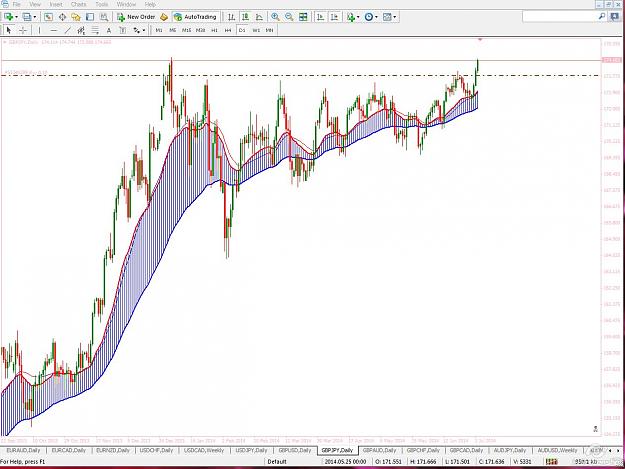Image resolution: width=625 pixels, height=469 pixels.
Task: Switch to MN monthly timeframe
Action: [270, 30]
